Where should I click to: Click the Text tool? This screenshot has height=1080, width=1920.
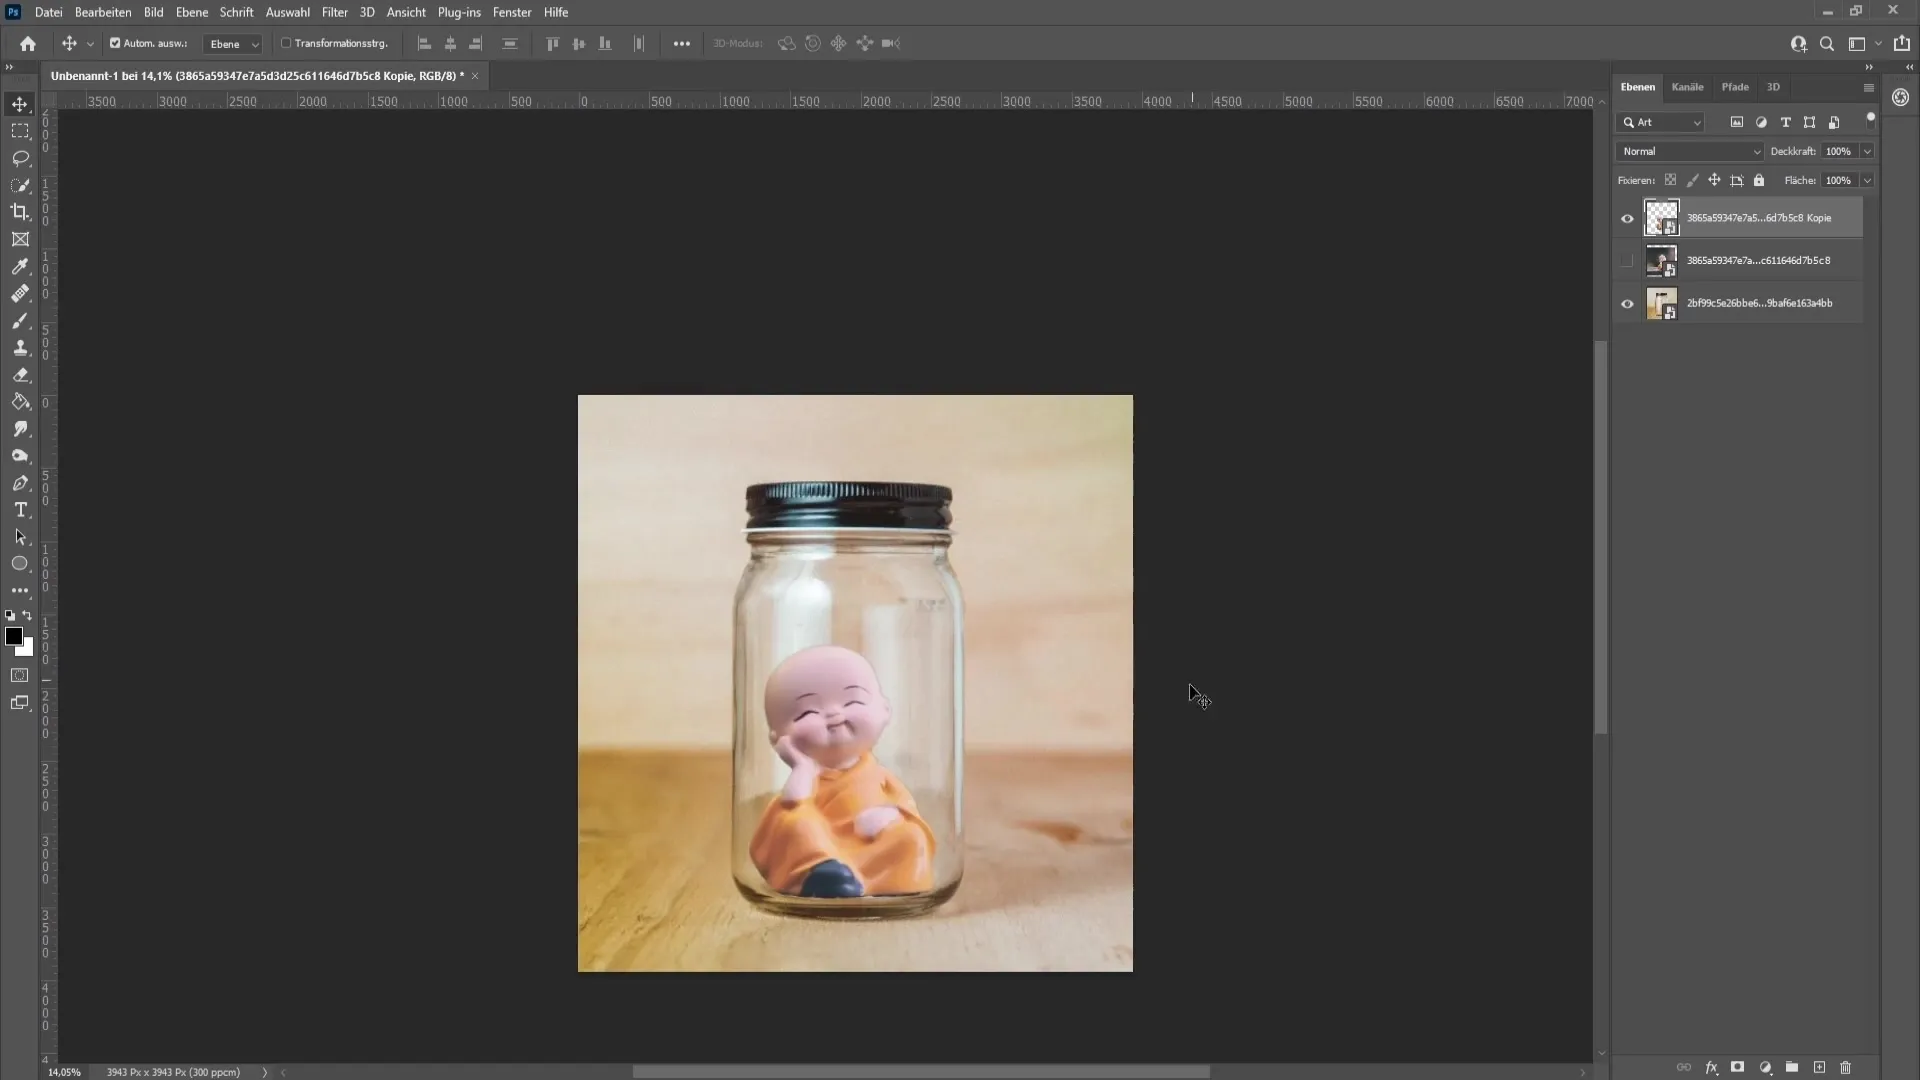click(20, 510)
